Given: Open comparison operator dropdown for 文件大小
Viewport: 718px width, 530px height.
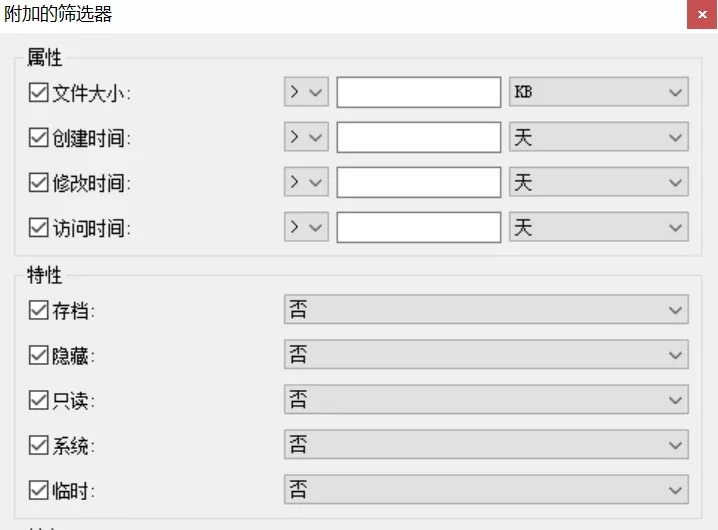Looking at the screenshot, I should [306, 92].
